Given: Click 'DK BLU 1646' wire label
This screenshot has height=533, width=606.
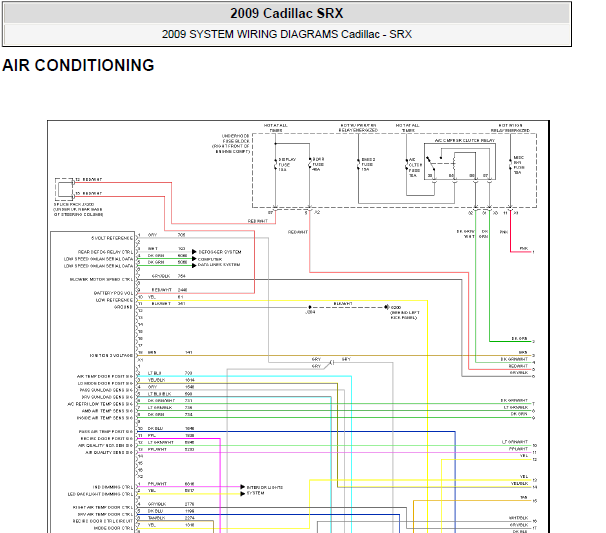Looking at the screenshot, I should (171, 429).
